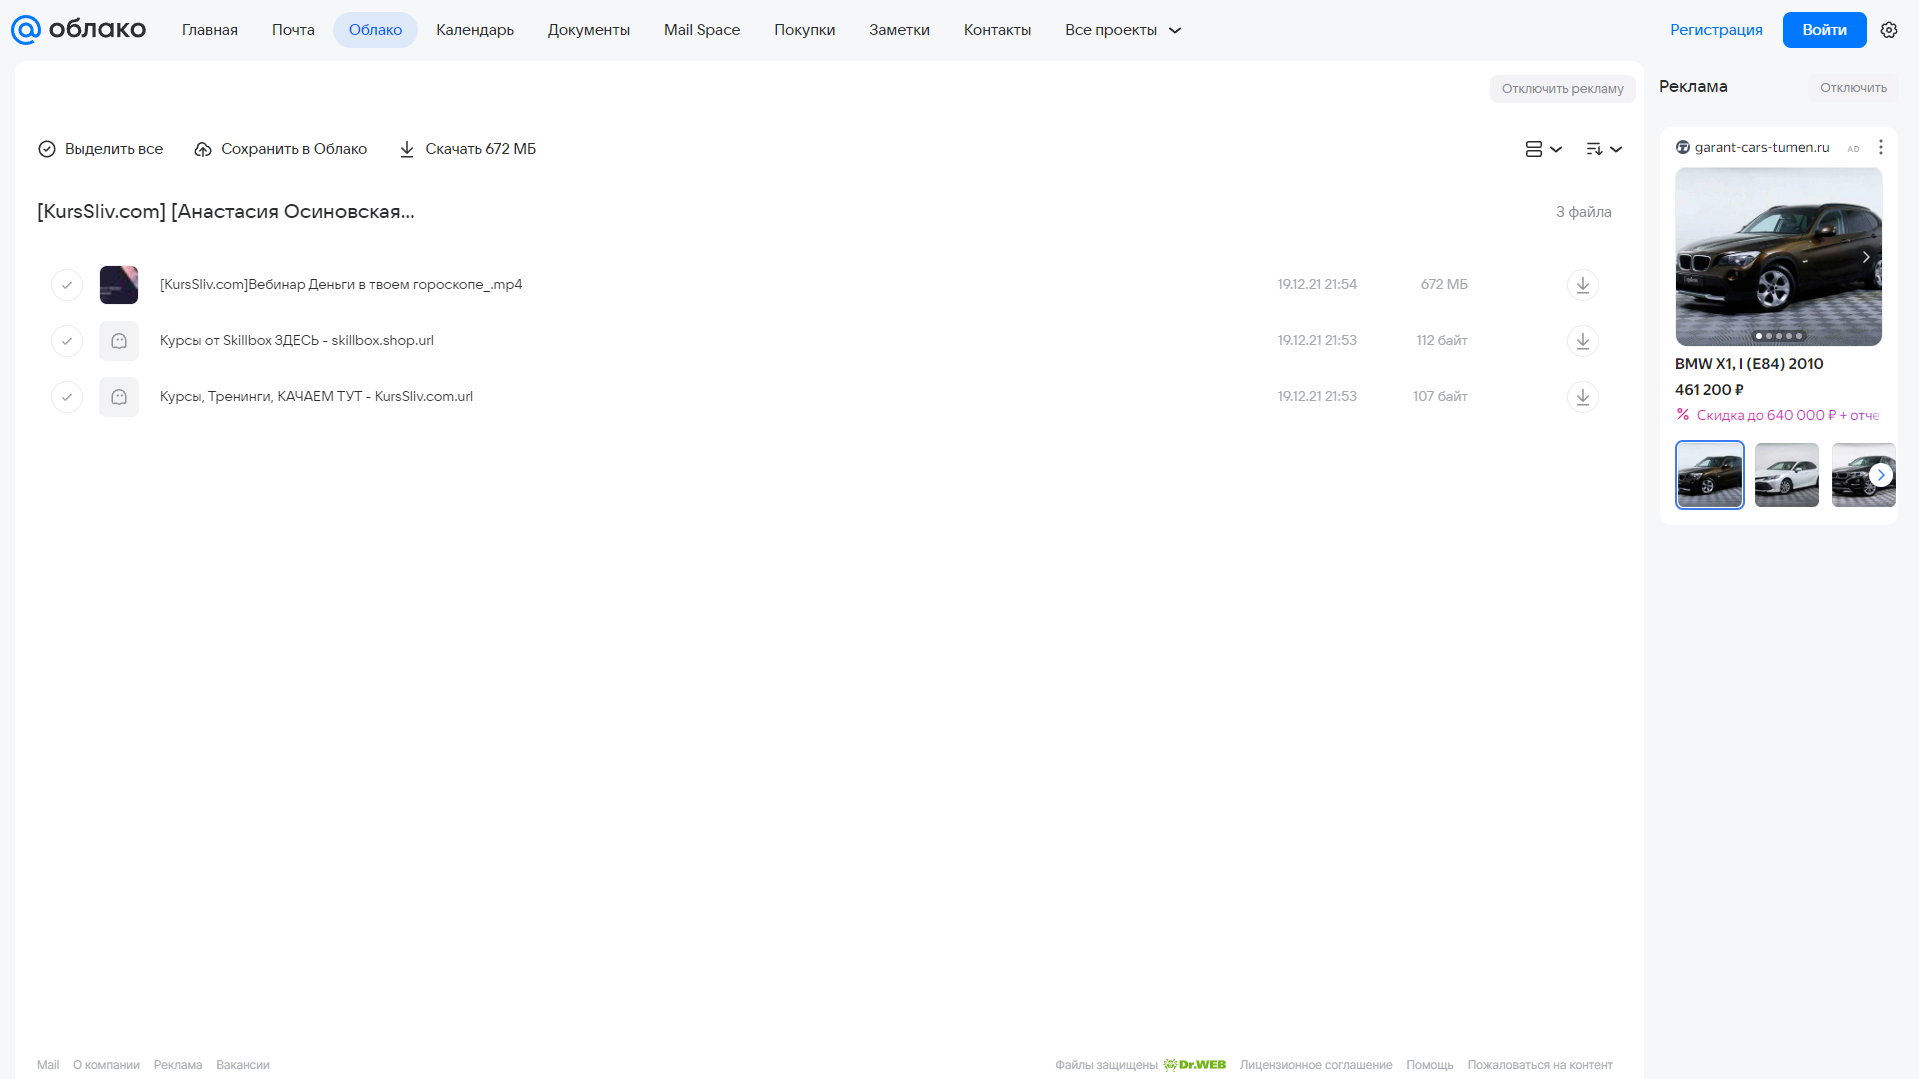Image resolution: width=1919 pixels, height=1079 pixels.
Task: Go to the Почта tab
Action: 293,30
